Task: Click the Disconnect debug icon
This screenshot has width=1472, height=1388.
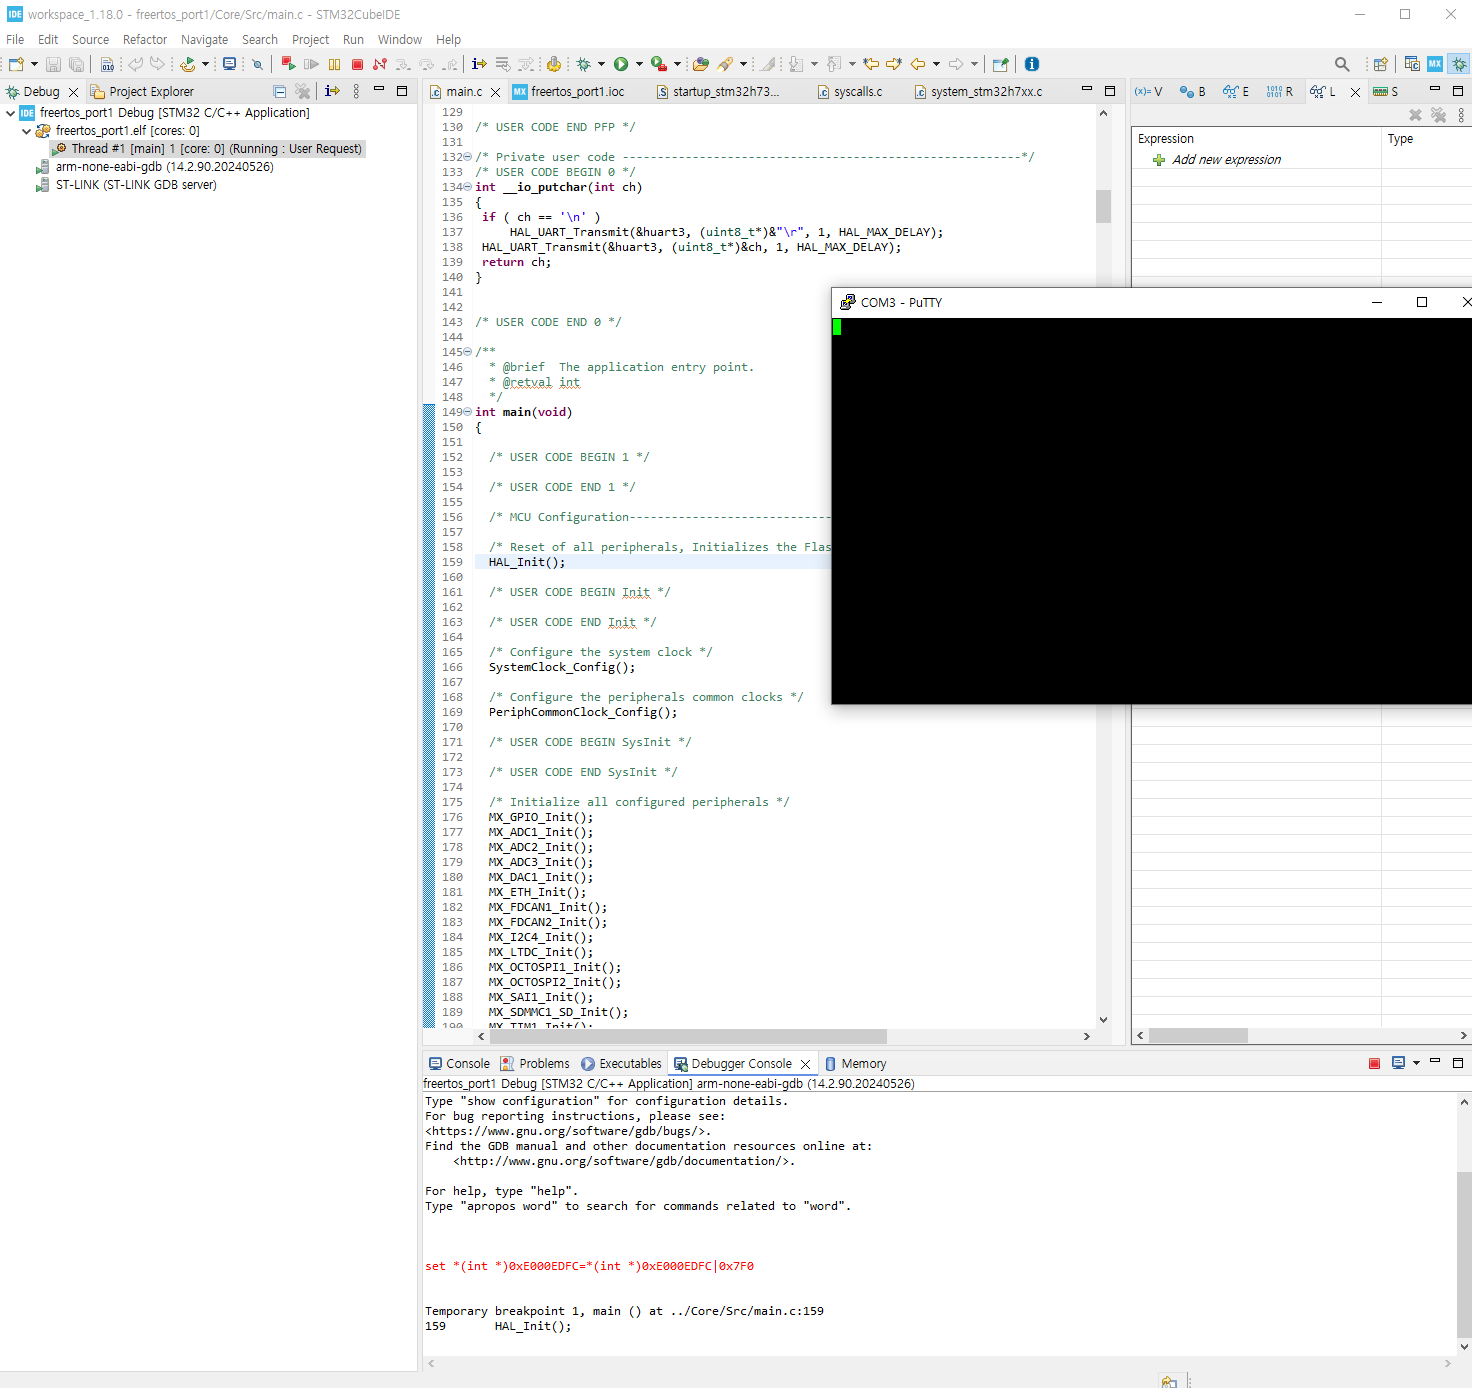Action: (380, 64)
